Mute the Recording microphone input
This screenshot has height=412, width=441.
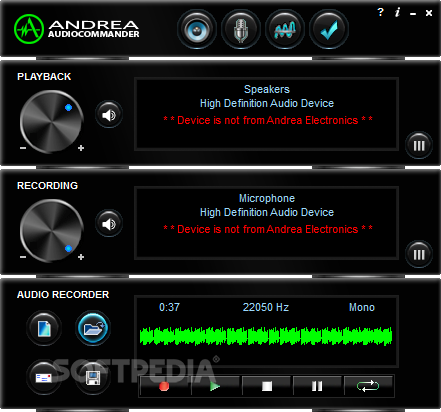109,224
